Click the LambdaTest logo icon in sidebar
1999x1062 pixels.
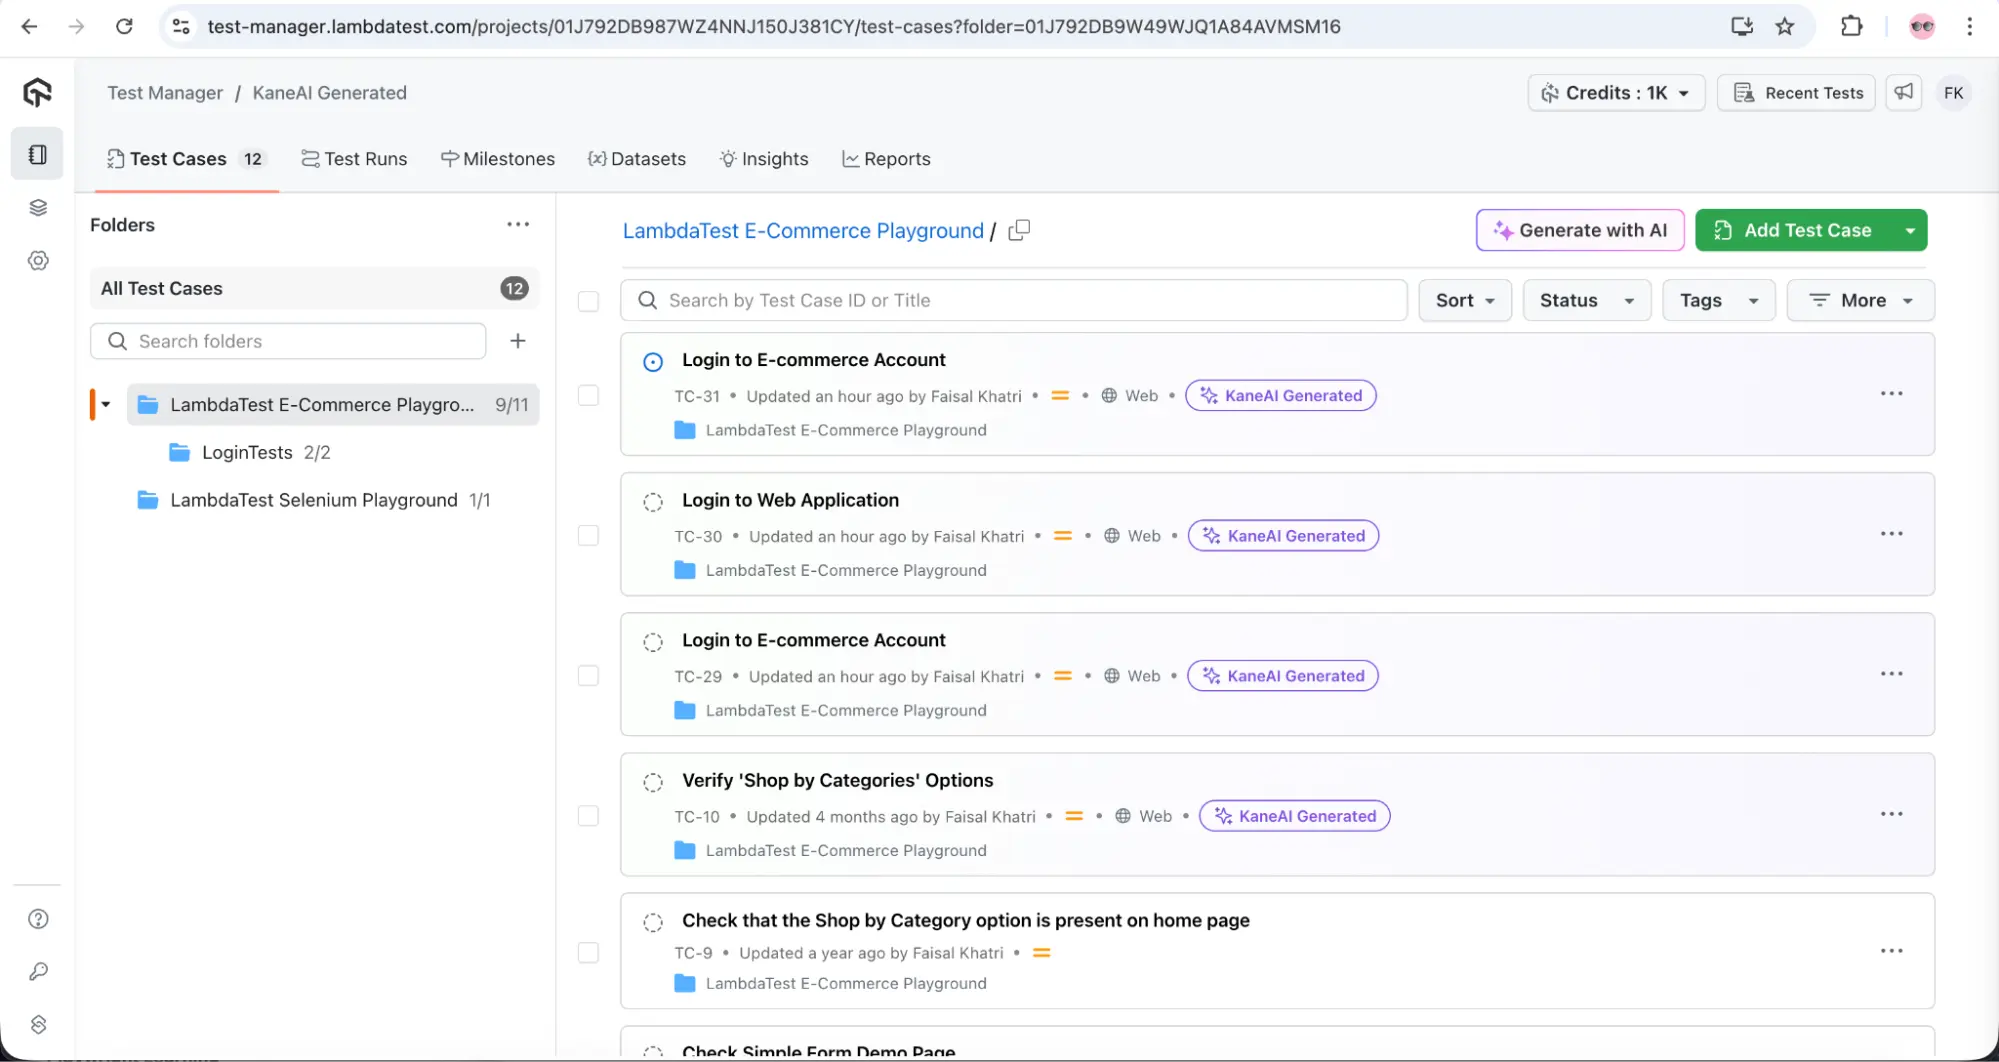pos(37,93)
